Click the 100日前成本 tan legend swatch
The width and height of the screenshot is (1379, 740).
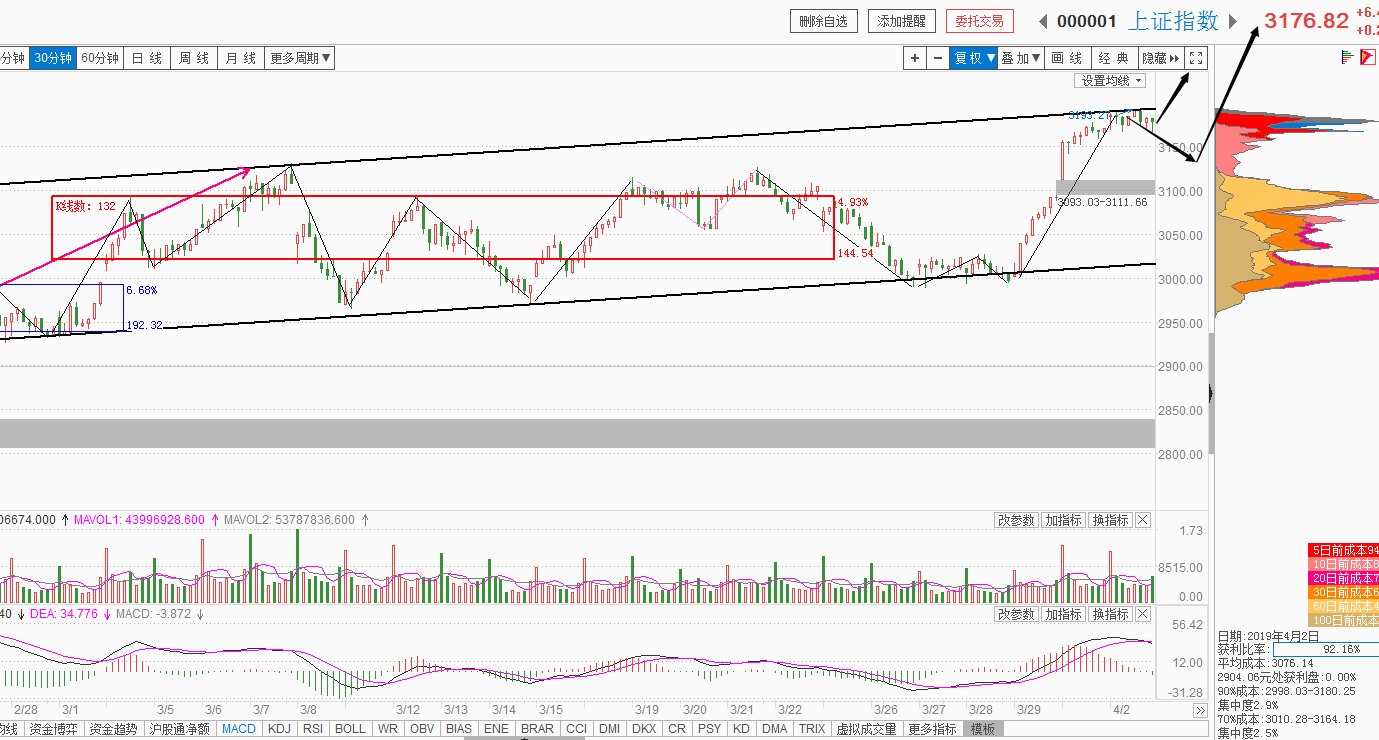pyautogui.click(x=1344, y=620)
